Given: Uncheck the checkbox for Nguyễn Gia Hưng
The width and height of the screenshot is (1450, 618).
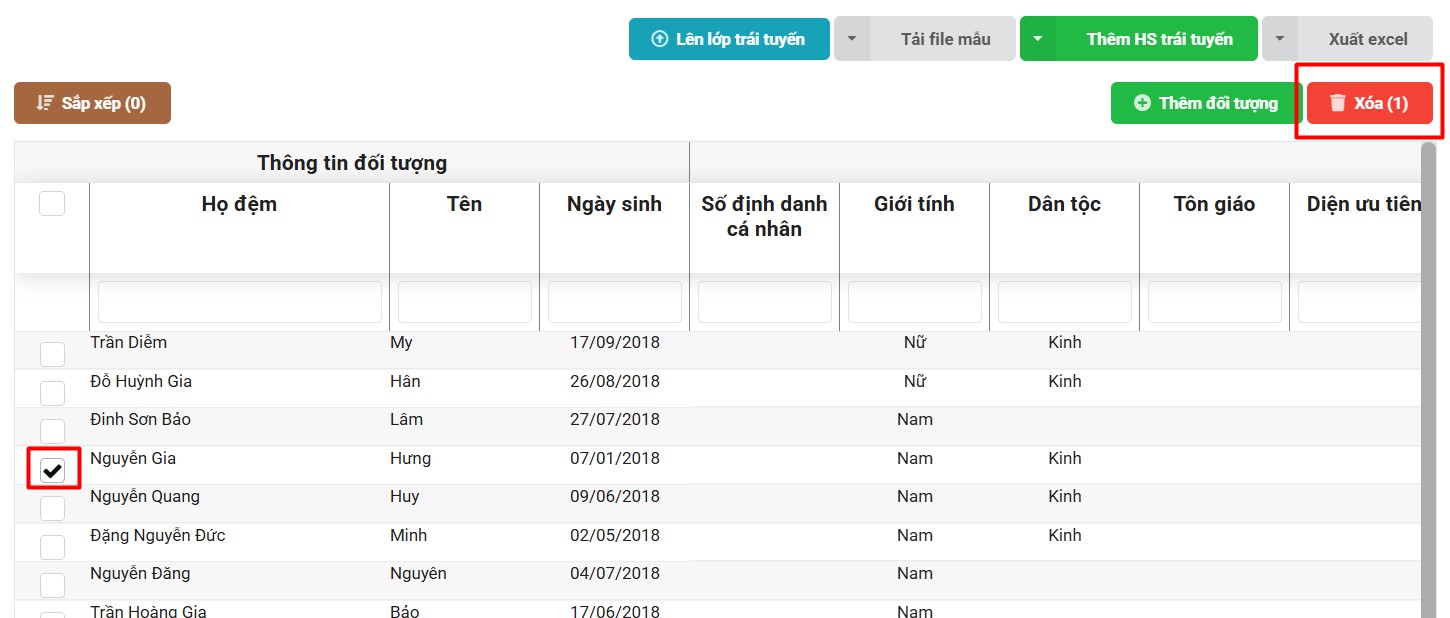Looking at the screenshot, I should click(x=52, y=470).
